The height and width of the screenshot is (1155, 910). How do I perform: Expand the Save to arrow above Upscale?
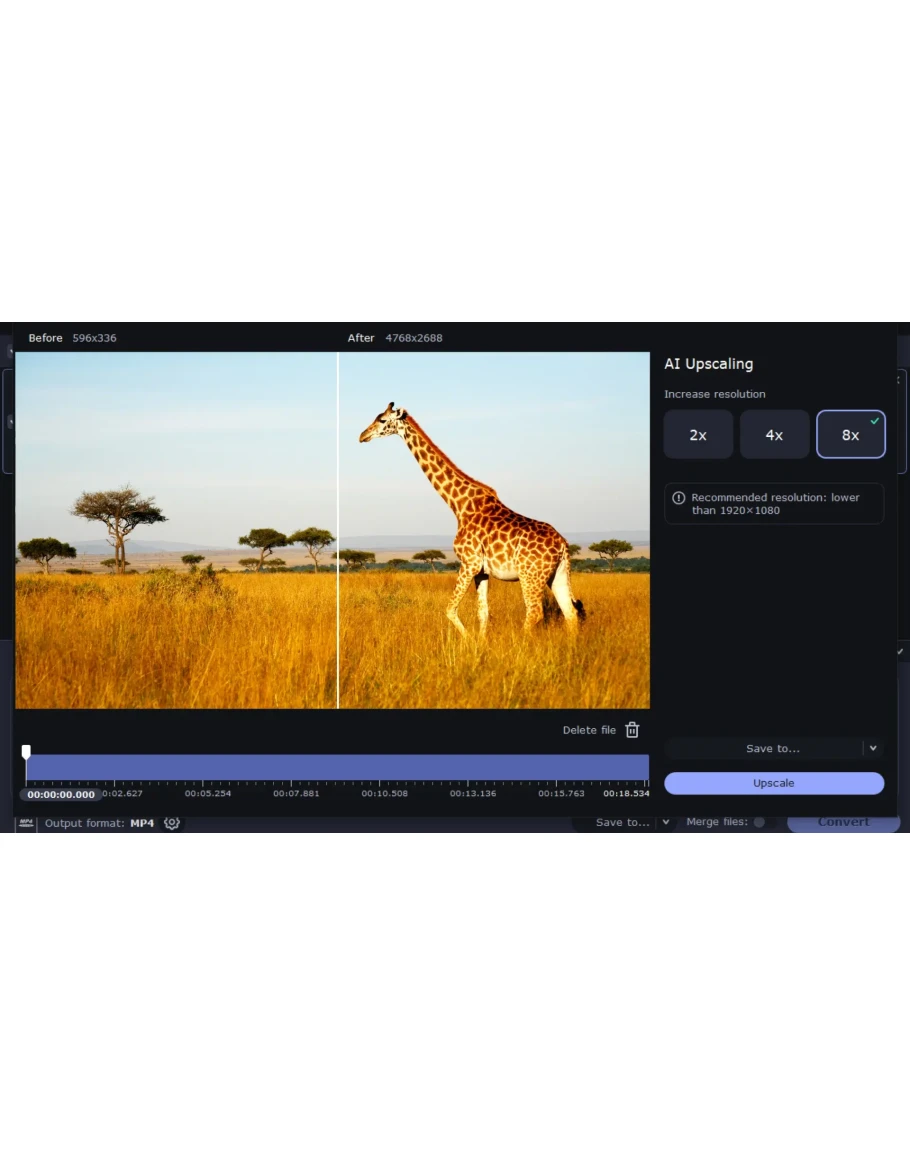(x=873, y=748)
